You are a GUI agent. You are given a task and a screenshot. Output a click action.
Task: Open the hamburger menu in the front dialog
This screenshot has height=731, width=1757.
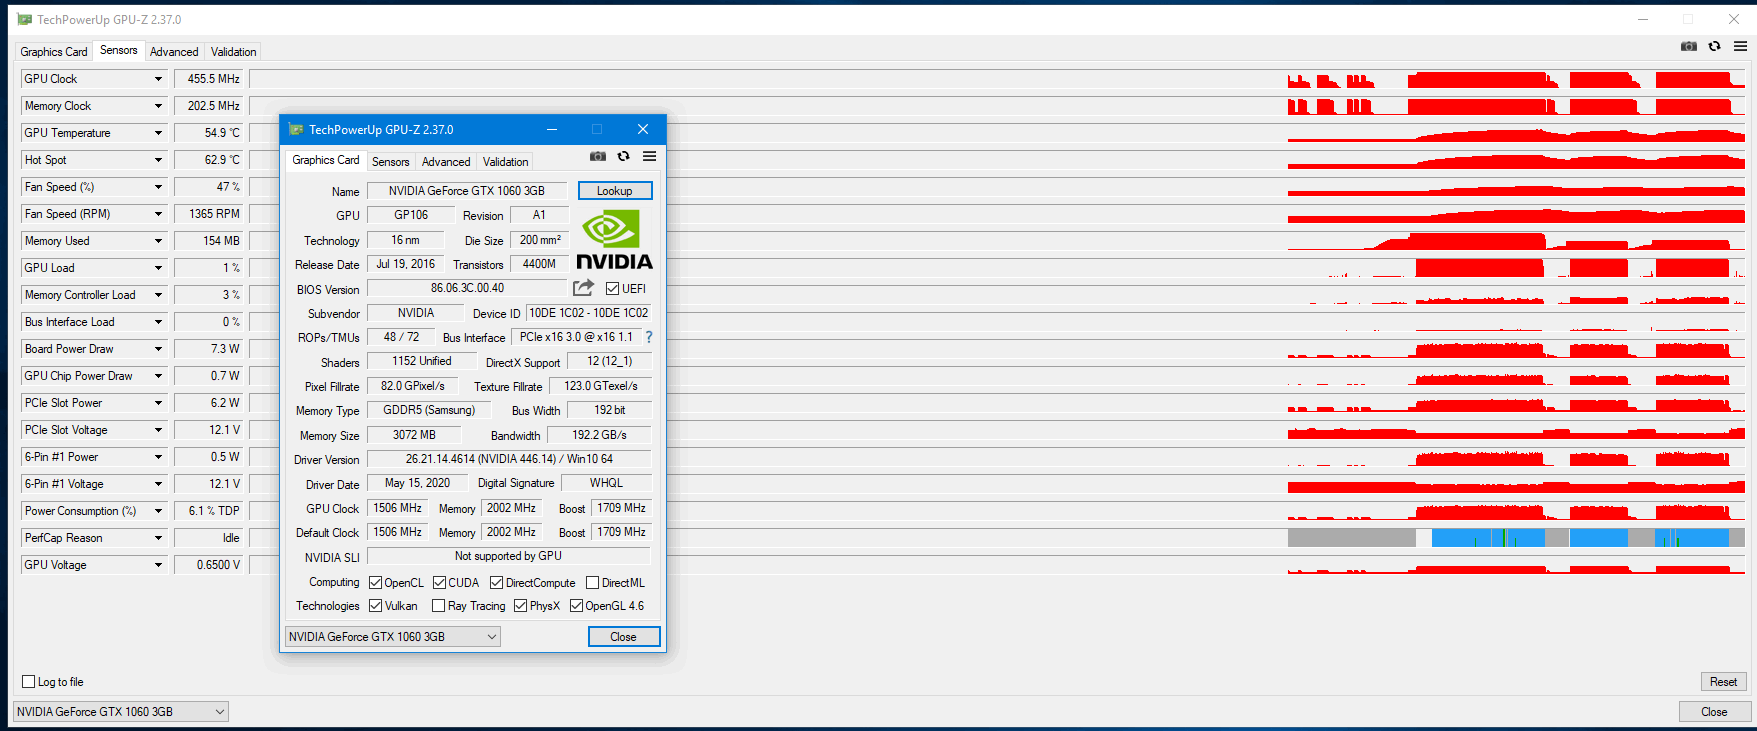[x=650, y=156]
